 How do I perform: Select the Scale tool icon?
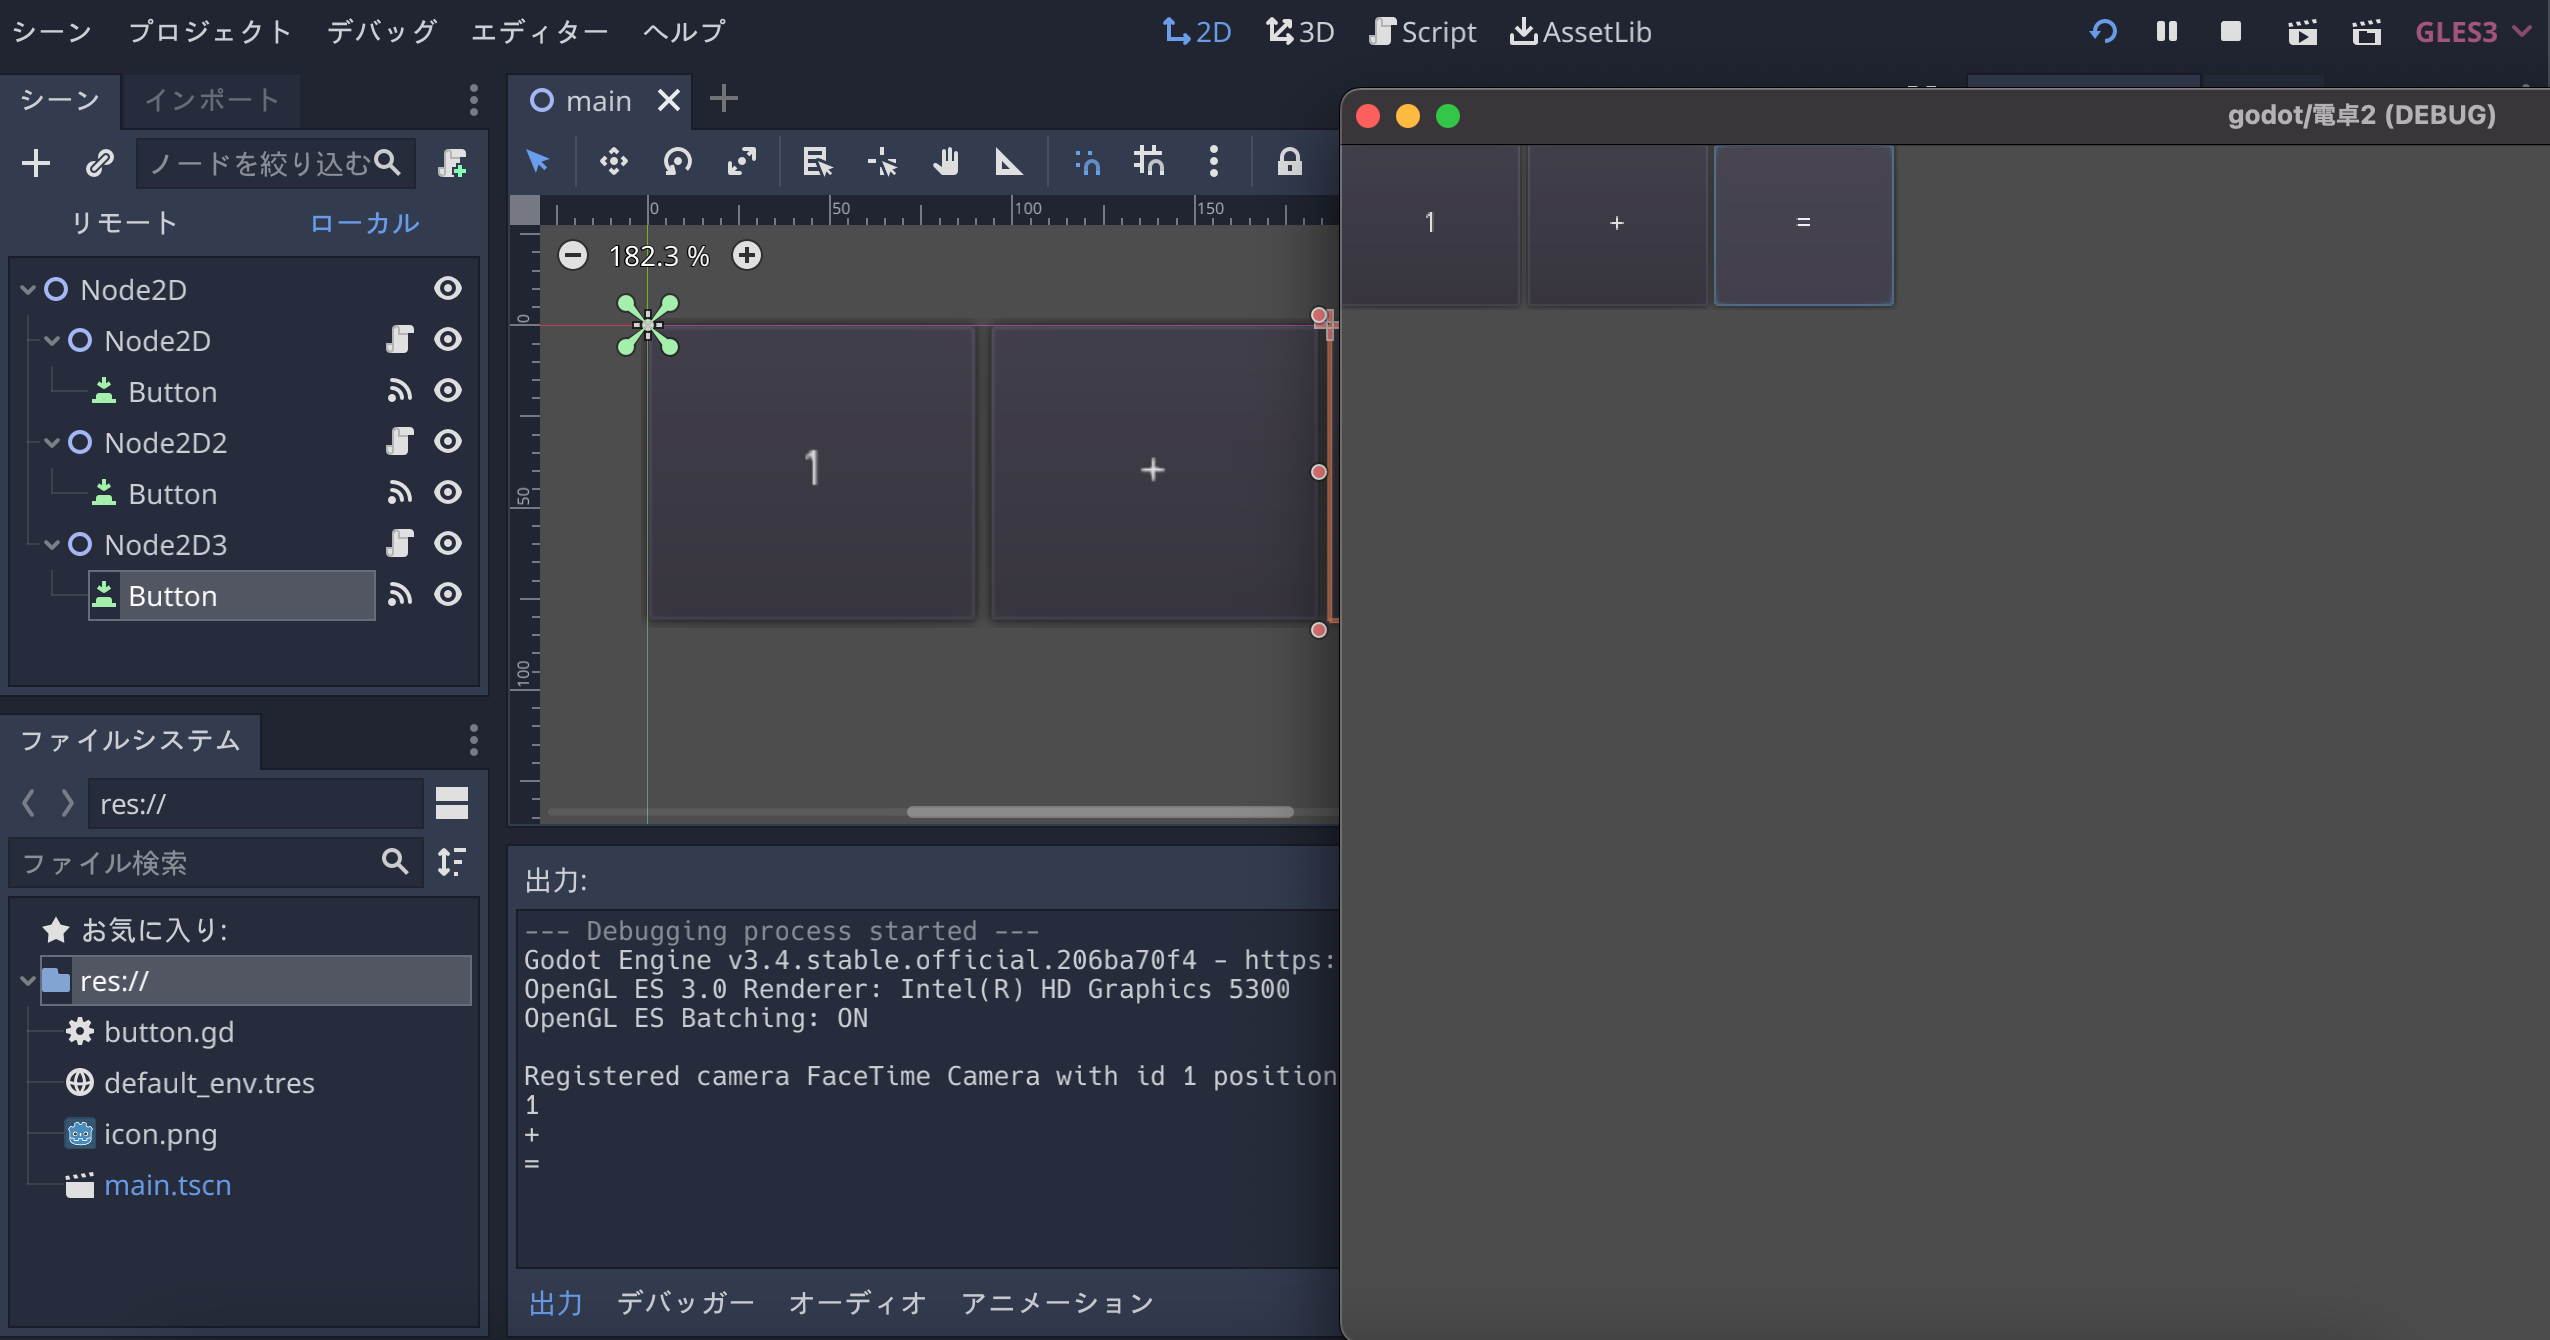[x=741, y=161]
